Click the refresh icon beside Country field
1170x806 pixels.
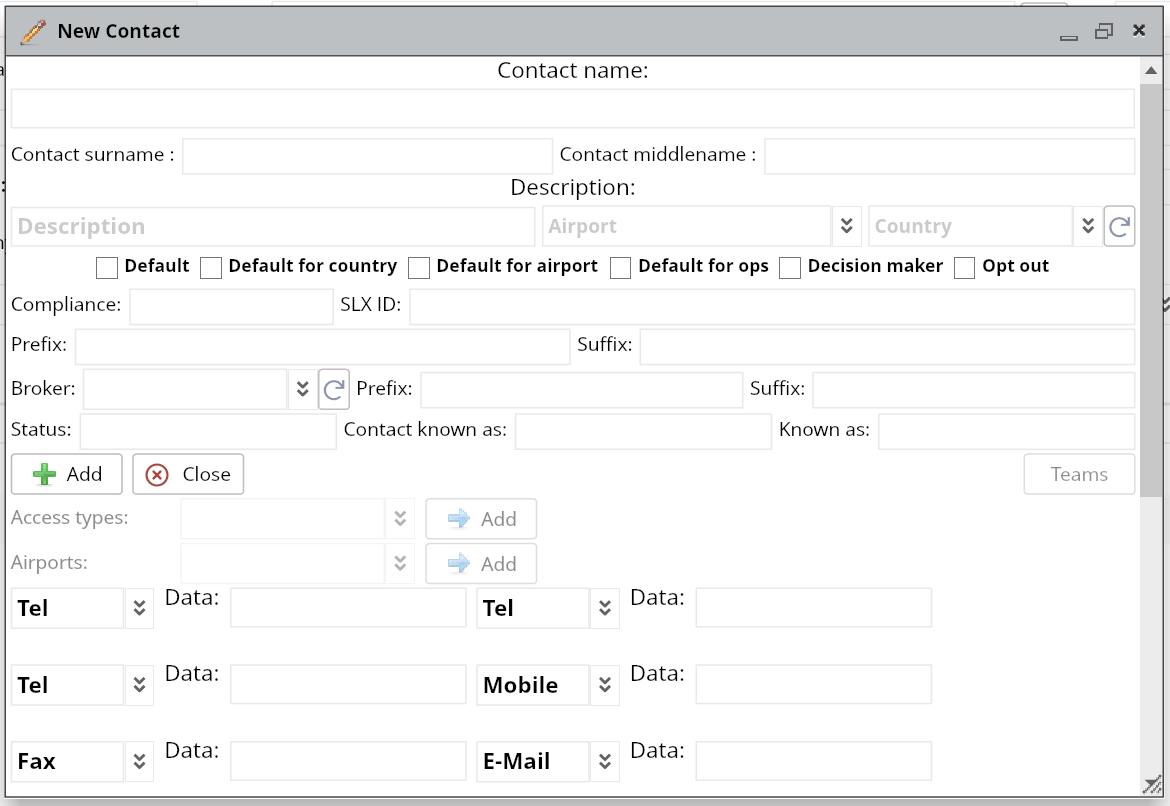click(1119, 227)
